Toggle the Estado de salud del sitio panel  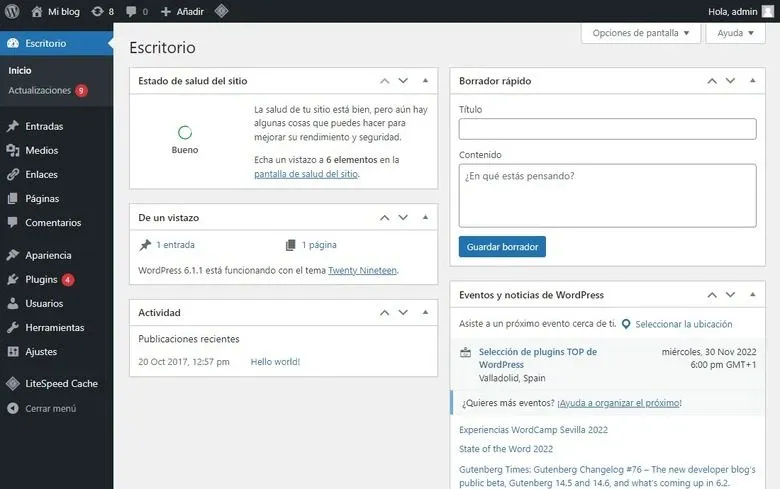(x=425, y=80)
